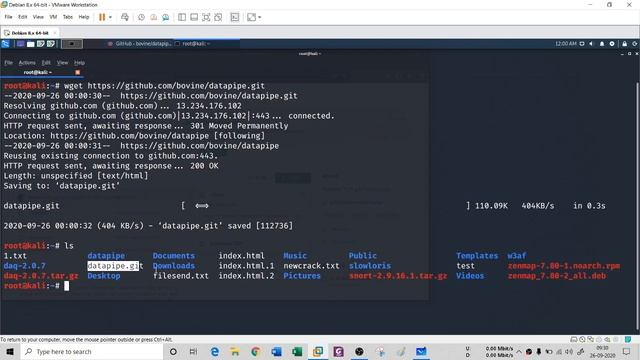640x360 pixels.
Task: Open VMware View menu
Action: tap(38, 17)
